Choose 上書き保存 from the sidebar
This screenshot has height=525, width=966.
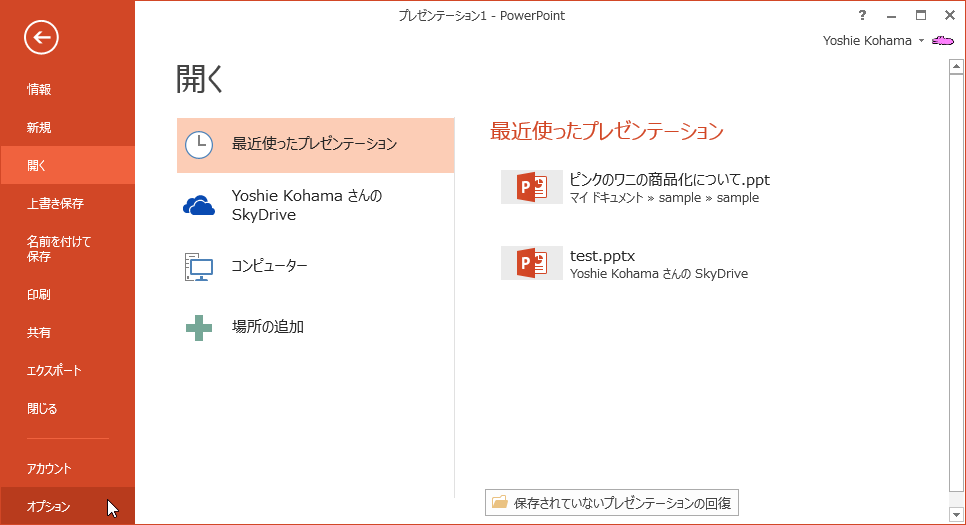67,203
